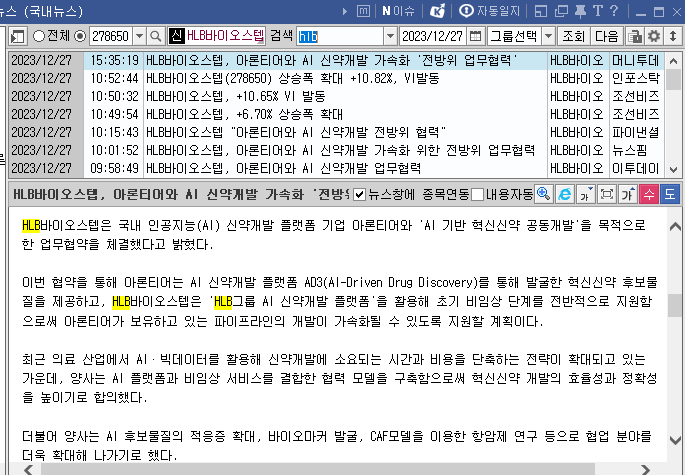Image resolution: width=685 pixels, height=475 pixels.
Task: Click the up-down arrow resize icon
Action: click(673, 36)
